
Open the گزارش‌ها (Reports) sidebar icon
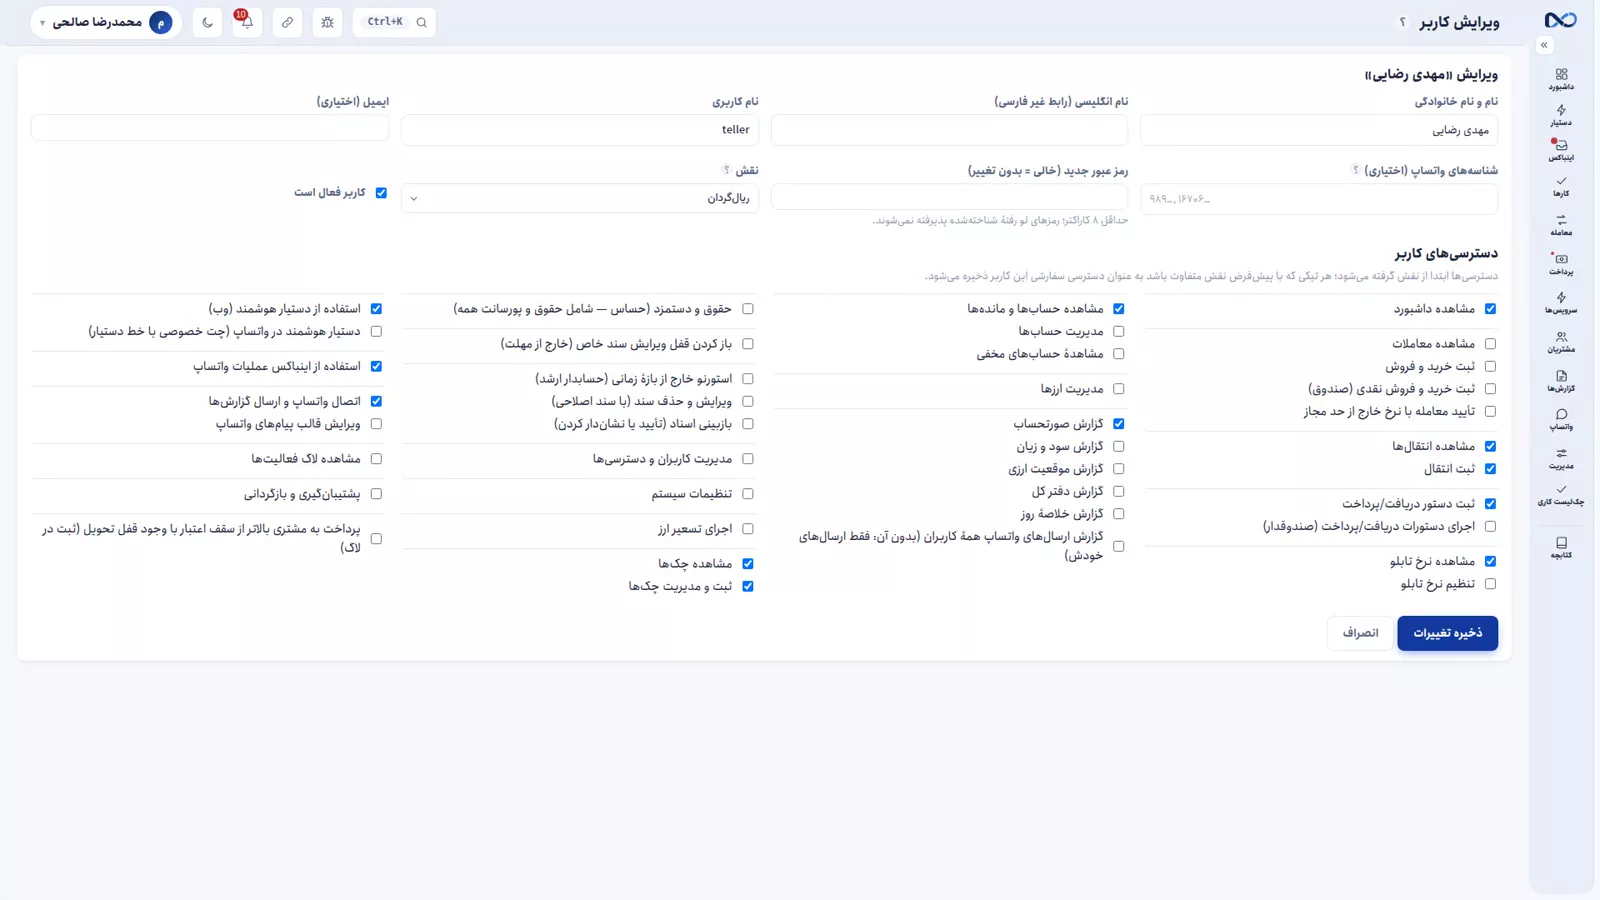(1561, 381)
